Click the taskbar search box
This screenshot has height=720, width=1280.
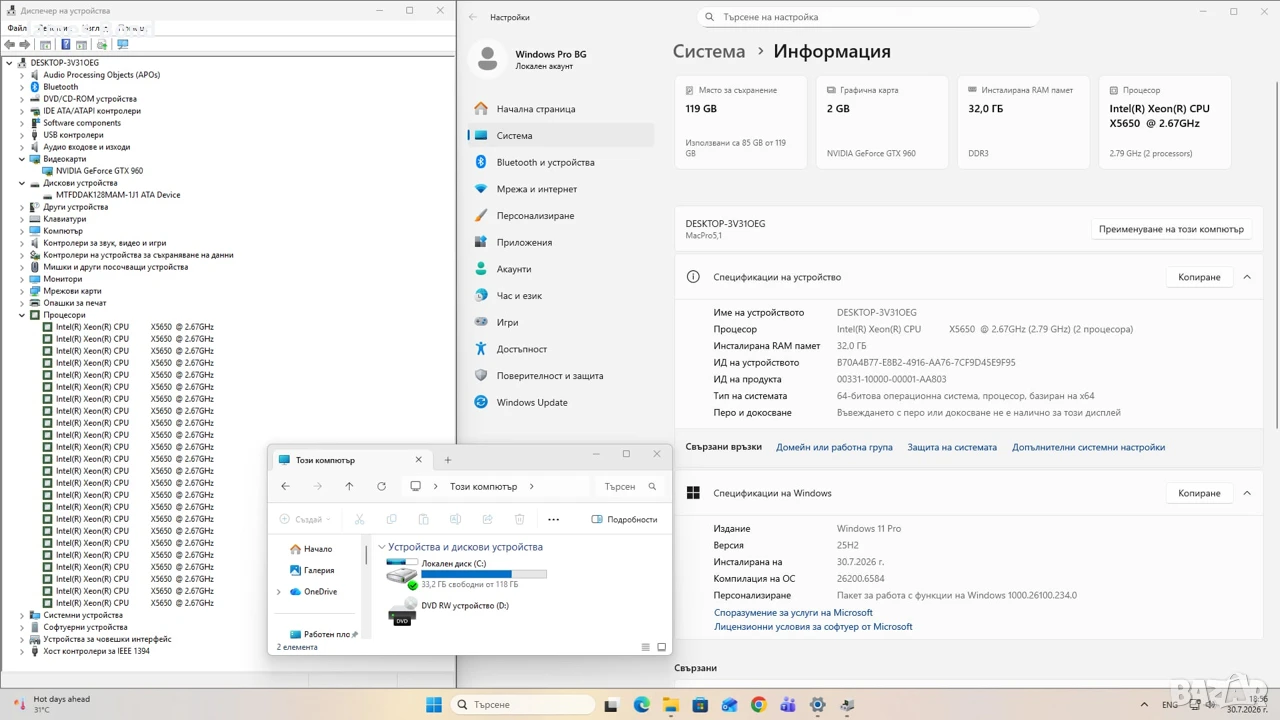point(526,705)
